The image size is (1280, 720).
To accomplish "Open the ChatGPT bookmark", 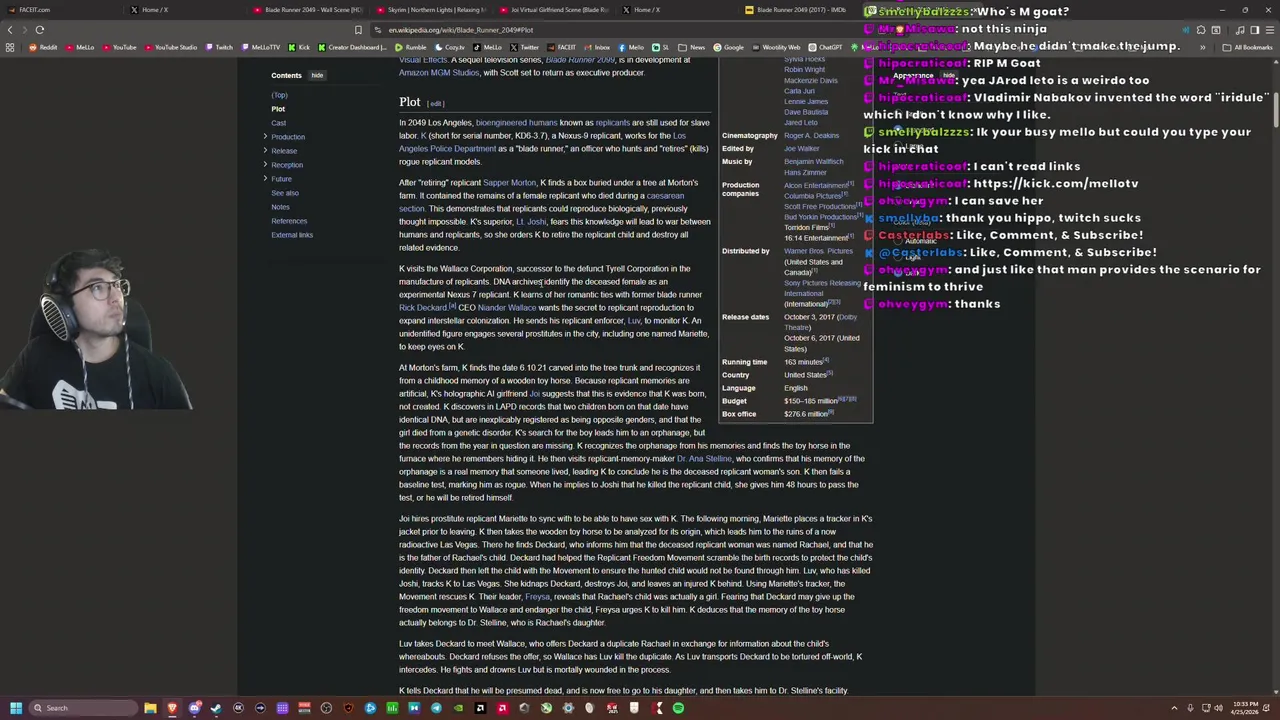I will pos(825,47).
